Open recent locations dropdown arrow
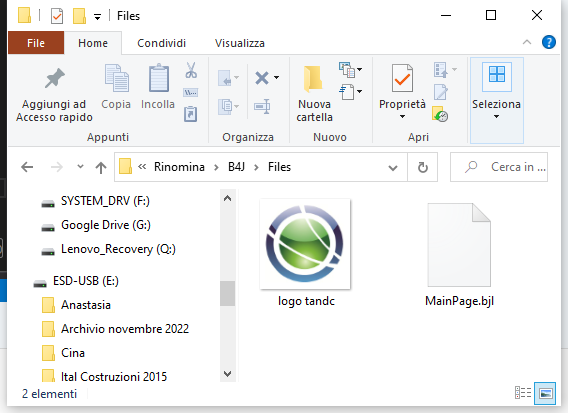This screenshot has width=568, height=413. (80, 167)
